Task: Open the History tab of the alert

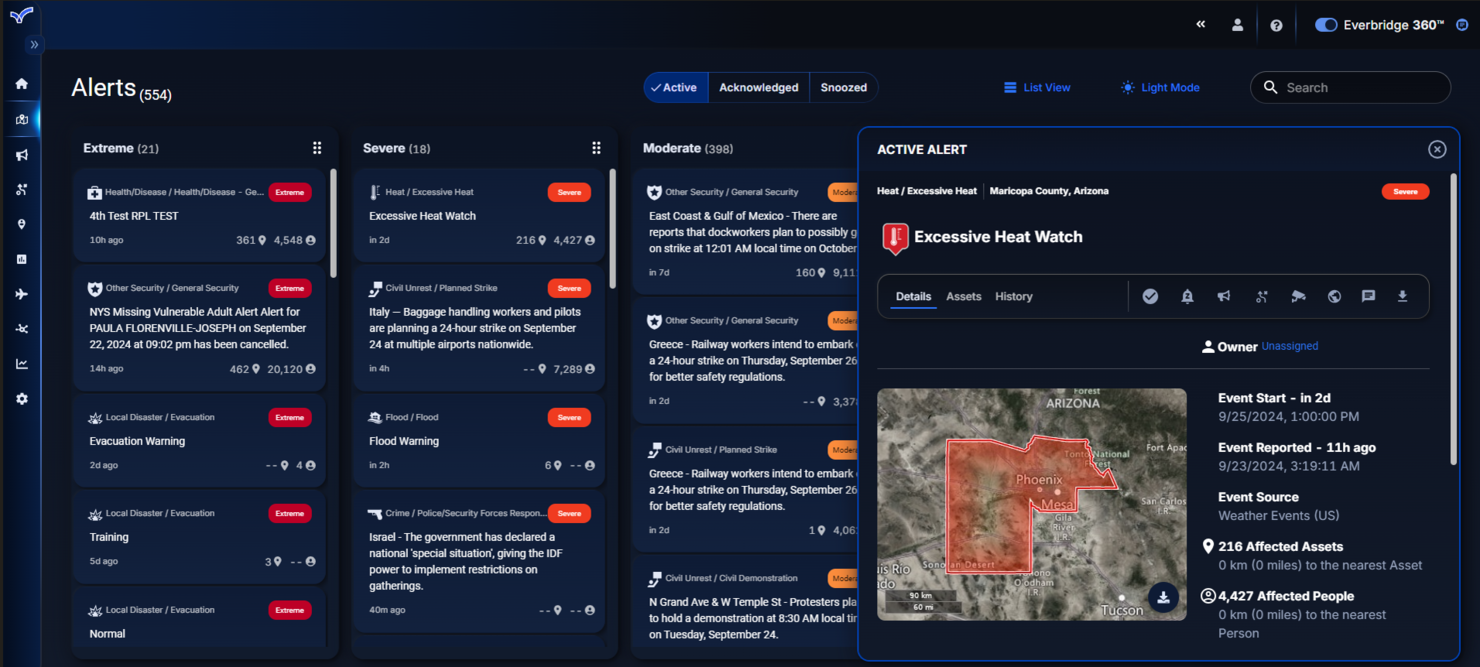Action: click(1013, 296)
